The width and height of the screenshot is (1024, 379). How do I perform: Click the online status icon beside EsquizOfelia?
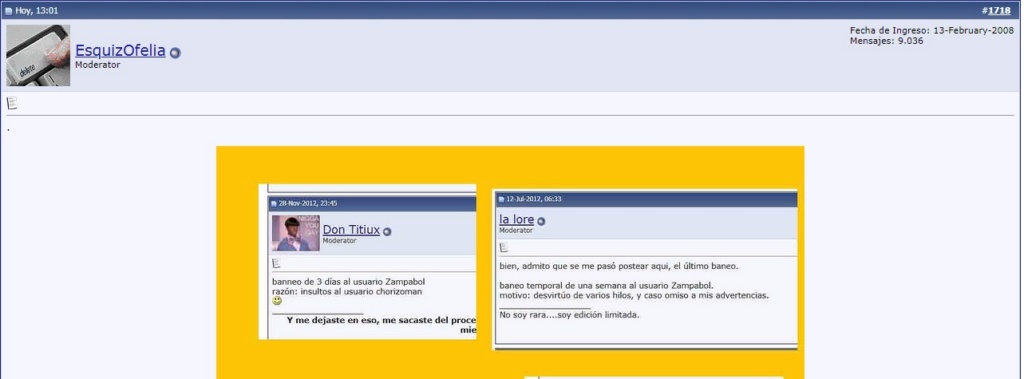(x=175, y=53)
